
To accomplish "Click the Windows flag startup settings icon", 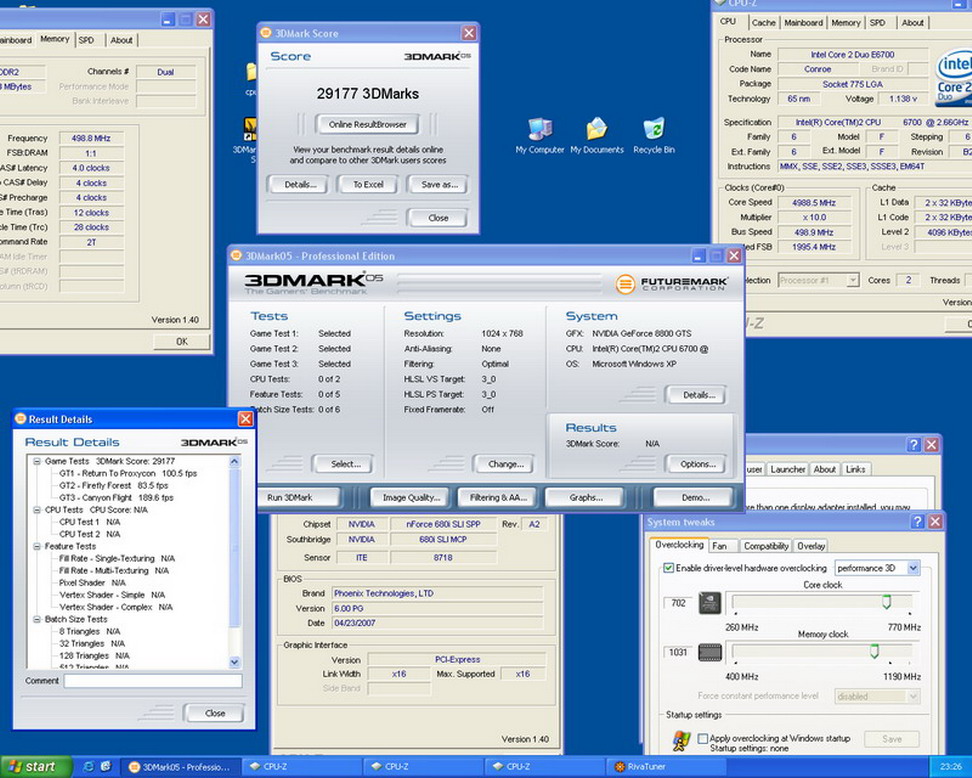I will click(x=681, y=740).
